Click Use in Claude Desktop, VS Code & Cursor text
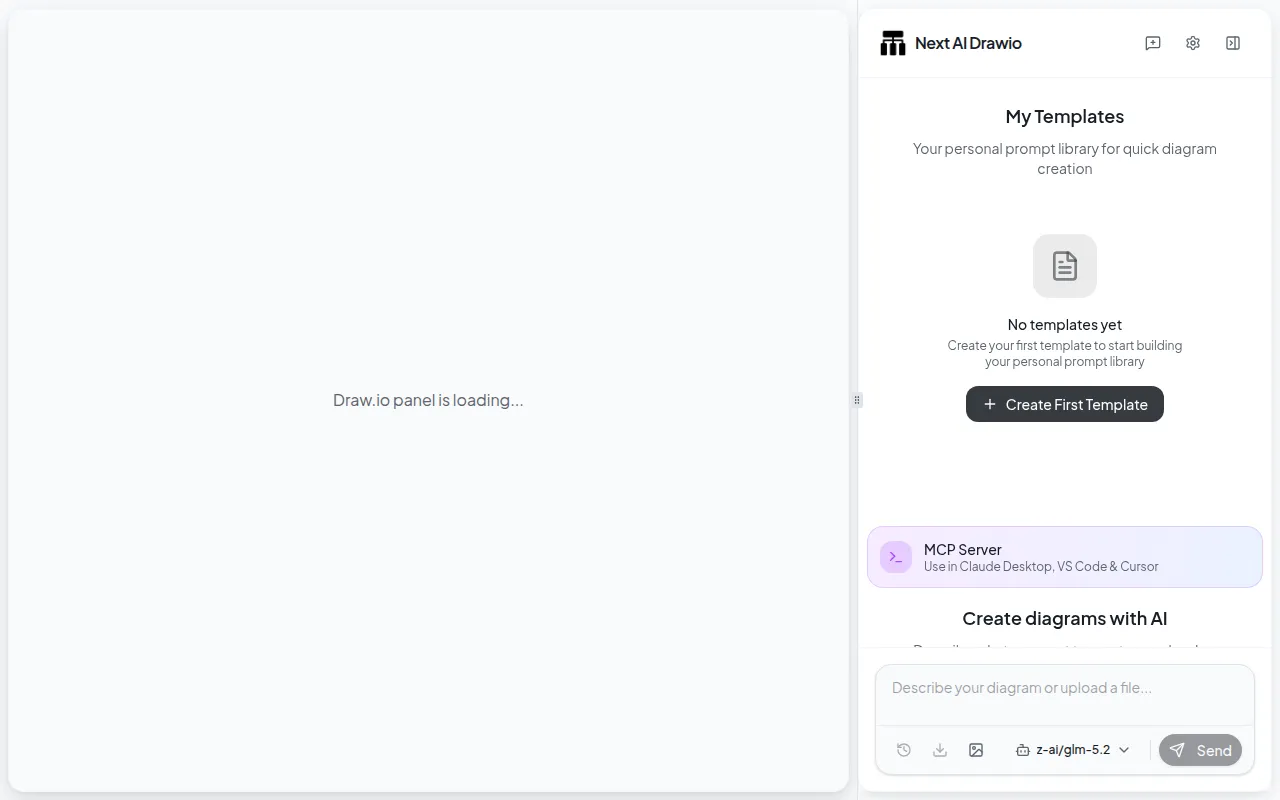 (1041, 566)
